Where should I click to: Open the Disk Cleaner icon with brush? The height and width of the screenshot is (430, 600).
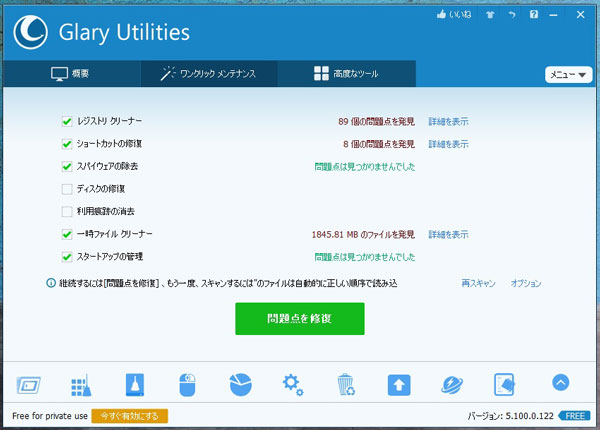pyautogui.click(x=135, y=384)
